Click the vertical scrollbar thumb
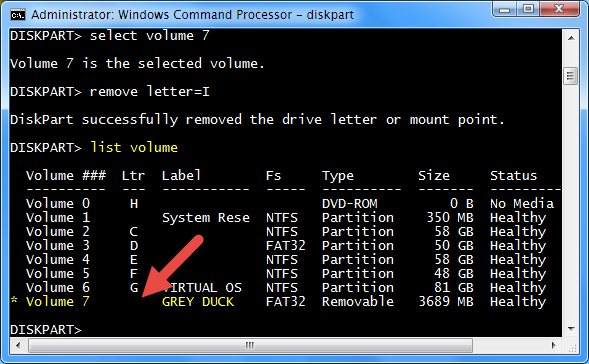 571,76
